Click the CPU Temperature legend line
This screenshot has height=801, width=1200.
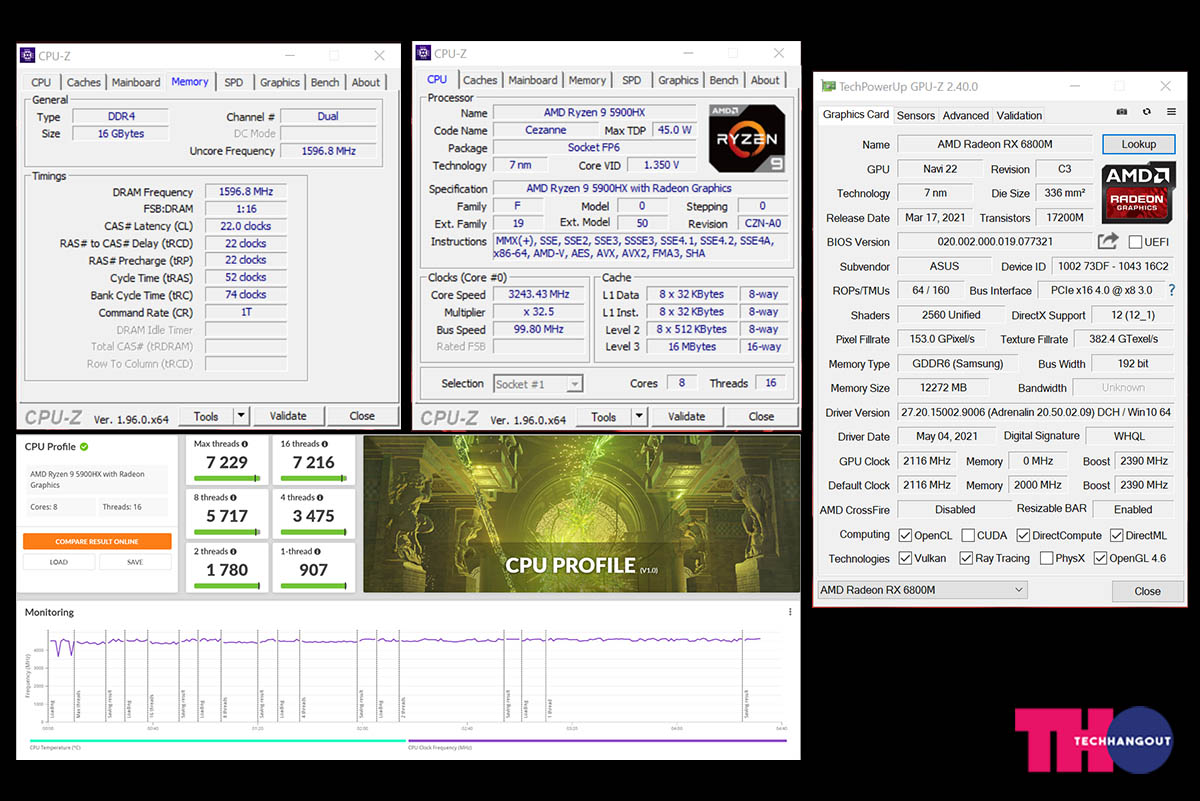point(217,740)
